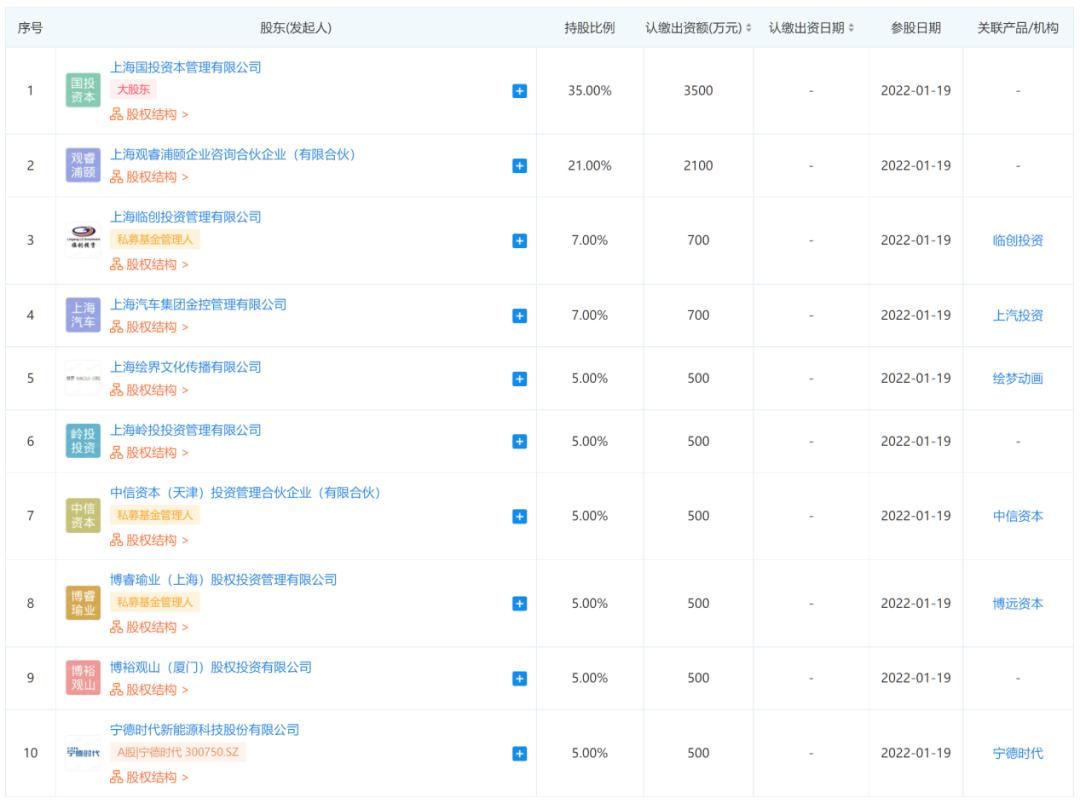Open 上海绘界文化传播有限公司 company link
This screenshot has height=804, width=1080.
pos(185,367)
